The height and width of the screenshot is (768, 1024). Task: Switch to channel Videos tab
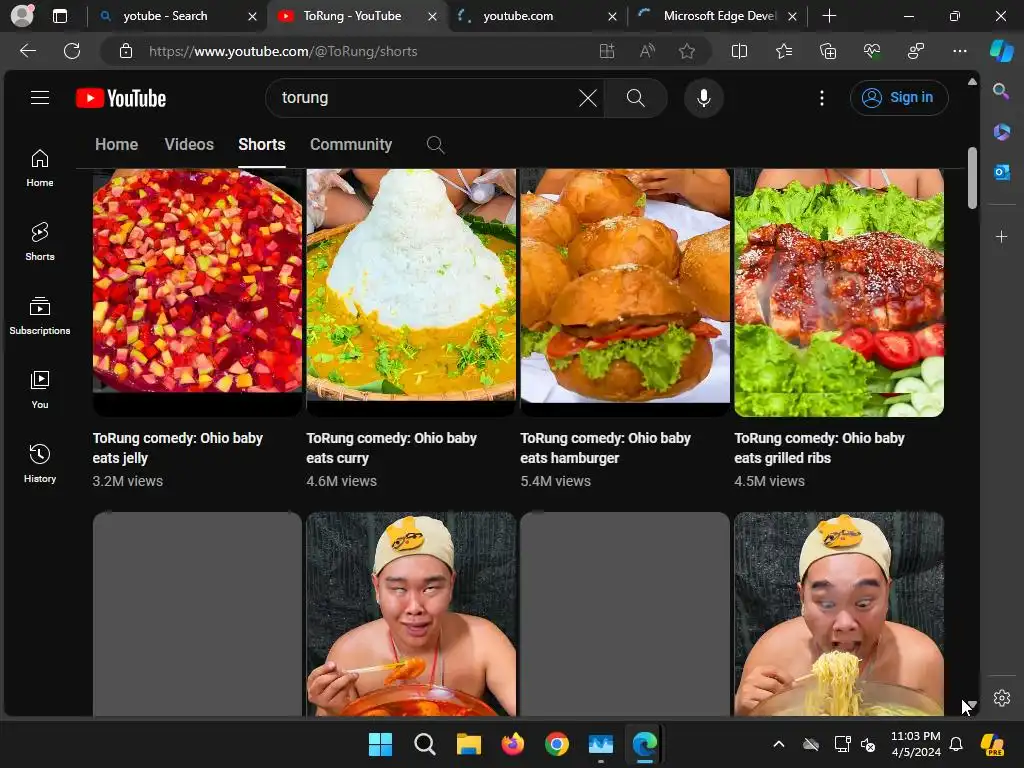coord(189,144)
